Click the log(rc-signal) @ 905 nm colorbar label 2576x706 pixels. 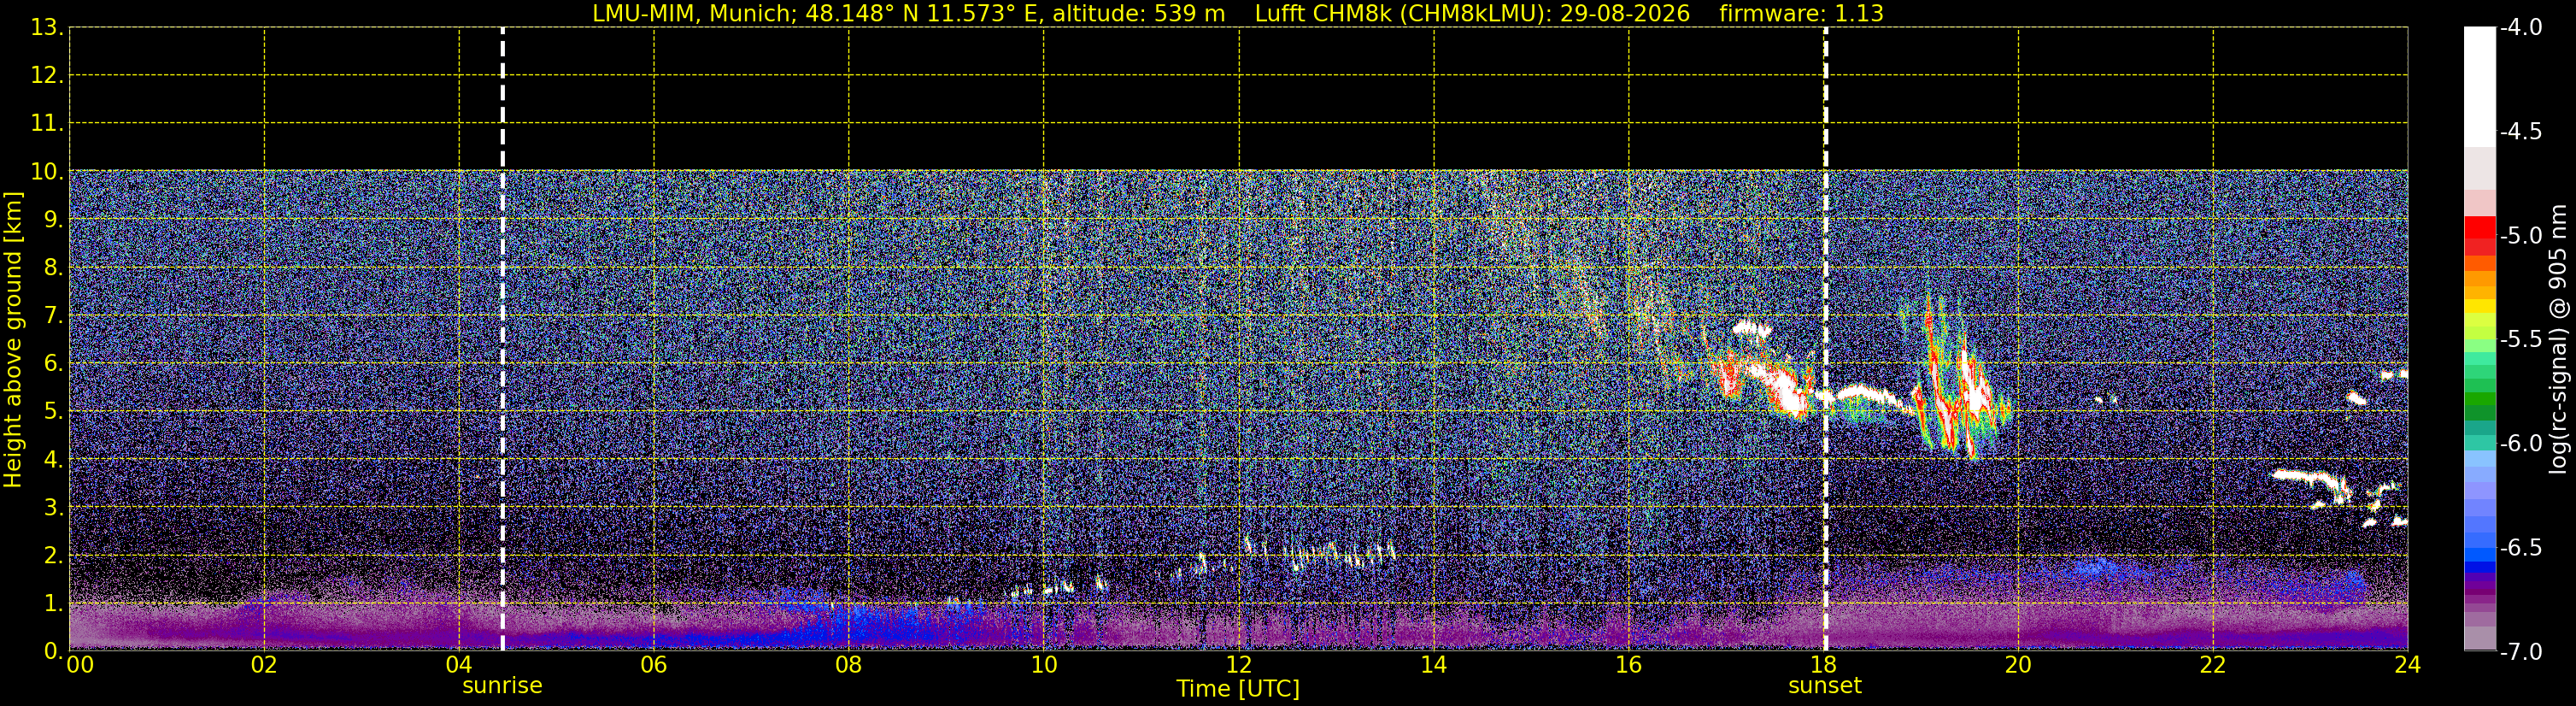tap(2559, 339)
